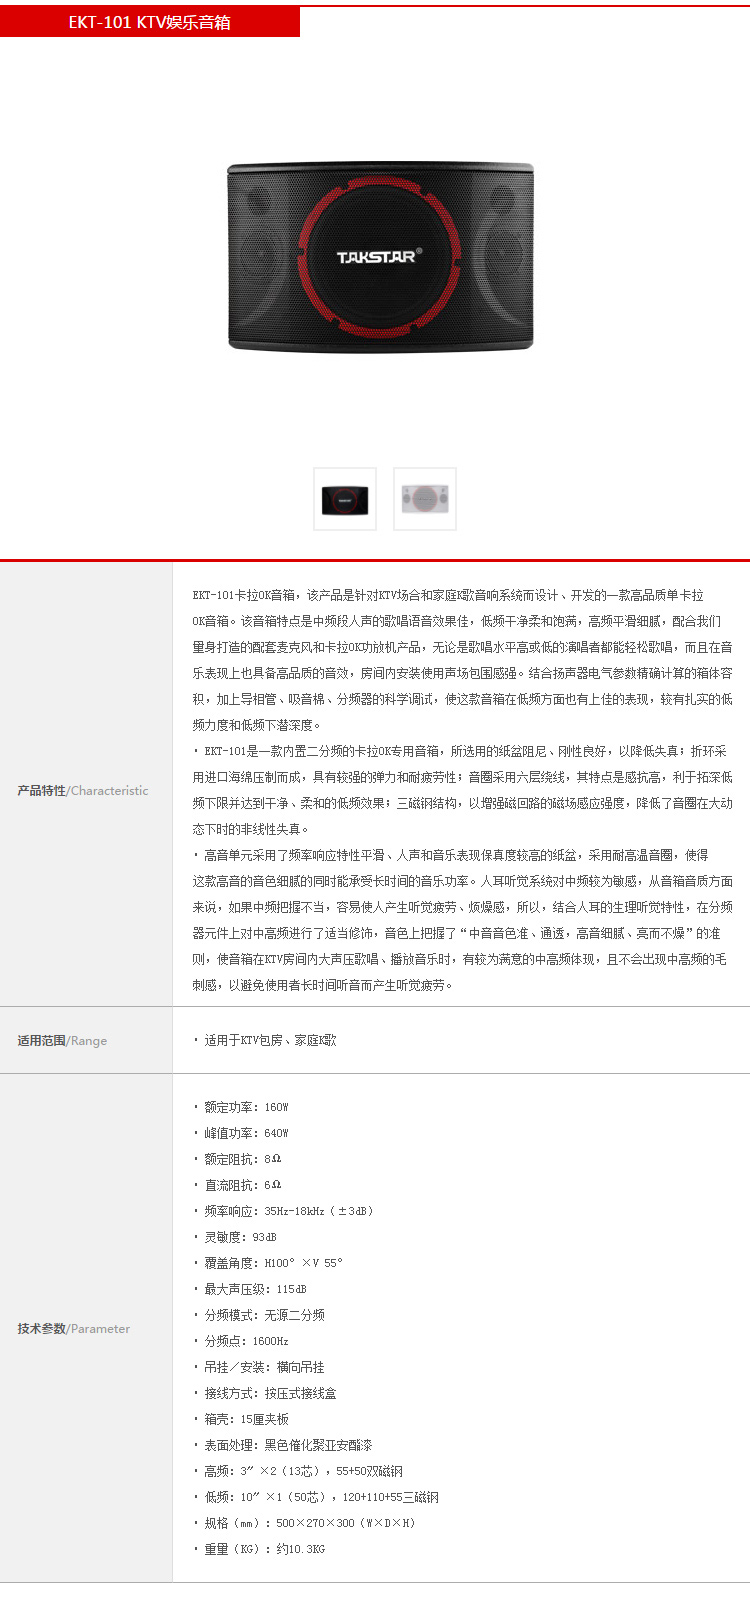Select the 峰值功率: 640W spec line

[245, 1133]
